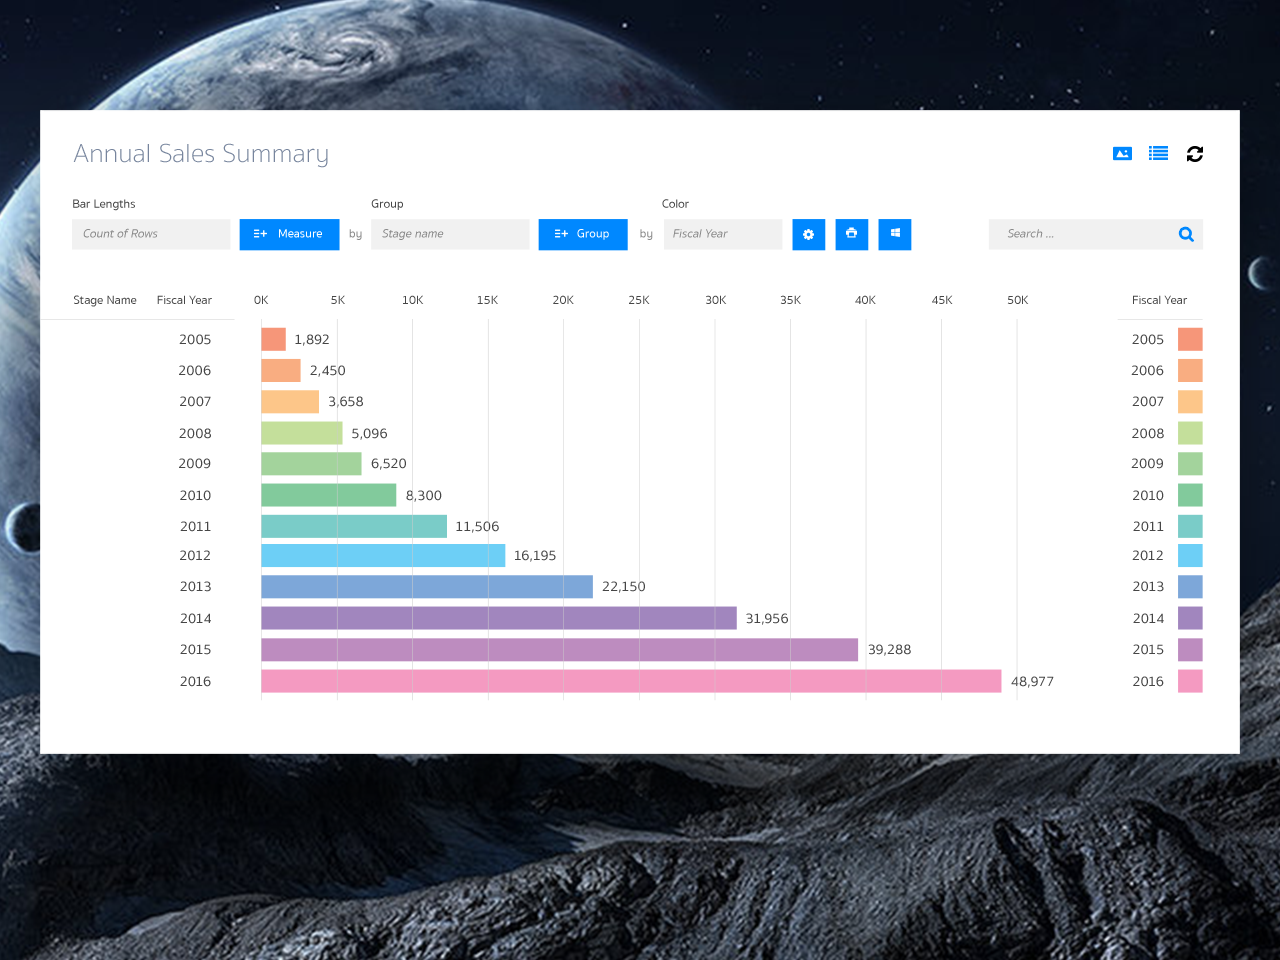
Task: Click the blue Measure button
Action: (289, 234)
